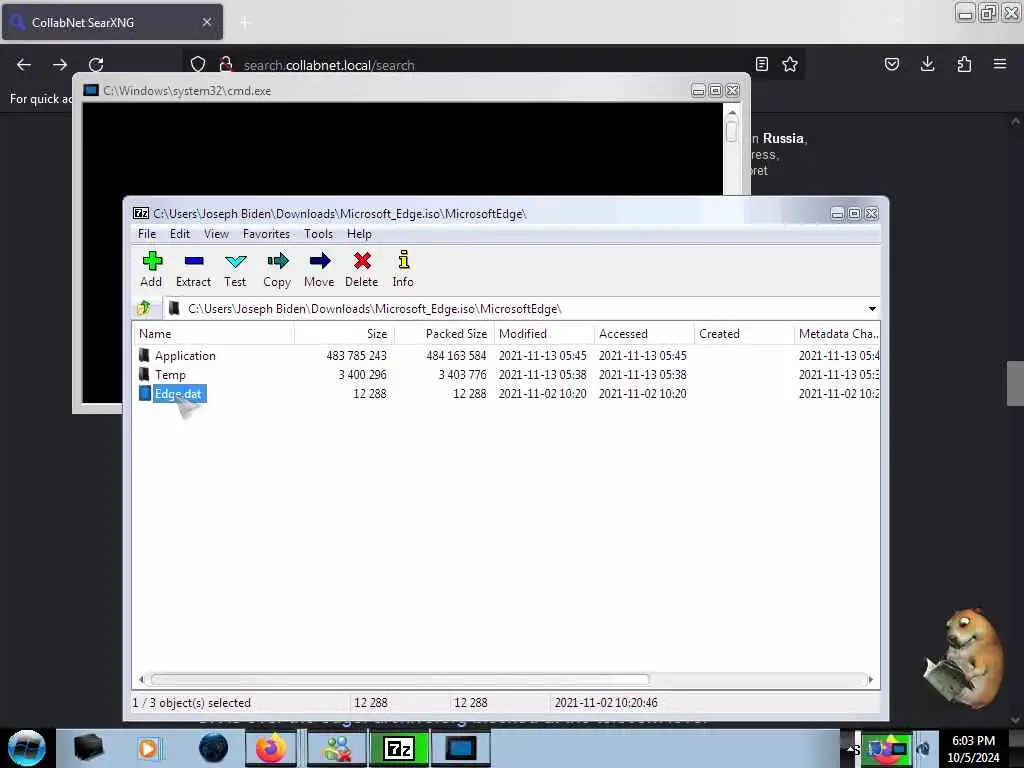Click the Windows Start orb
Viewport: 1024px width, 768px height.
tap(27, 748)
